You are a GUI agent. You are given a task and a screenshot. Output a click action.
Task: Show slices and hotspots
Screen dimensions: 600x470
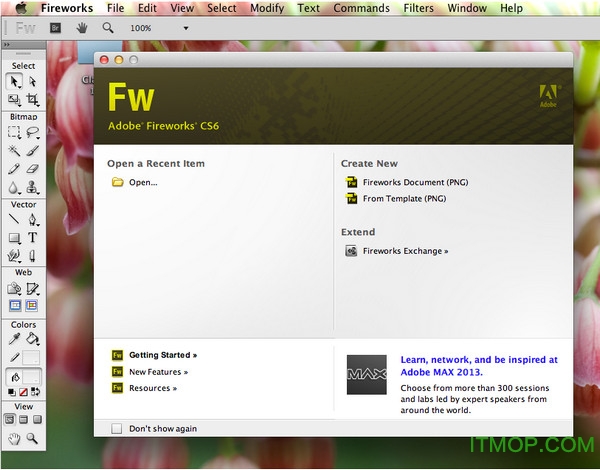point(31,305)
